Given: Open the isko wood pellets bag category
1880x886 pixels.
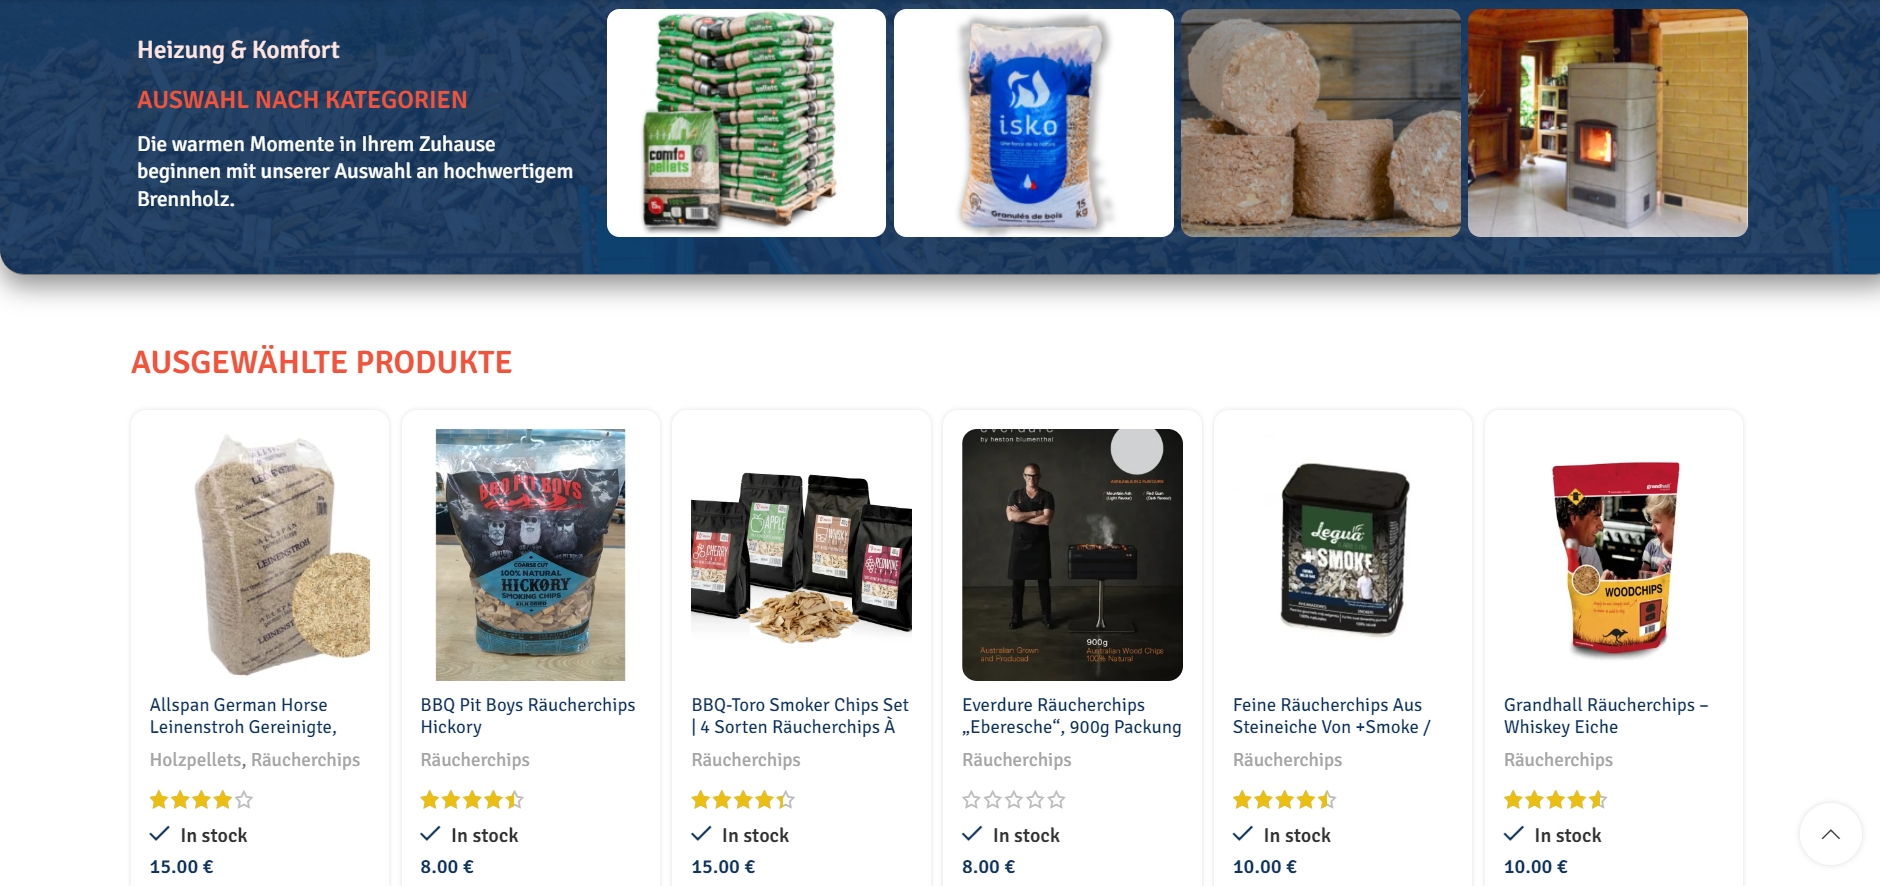Looking at the screenshot, I should pyautogui.click(x=1033, y=123).
